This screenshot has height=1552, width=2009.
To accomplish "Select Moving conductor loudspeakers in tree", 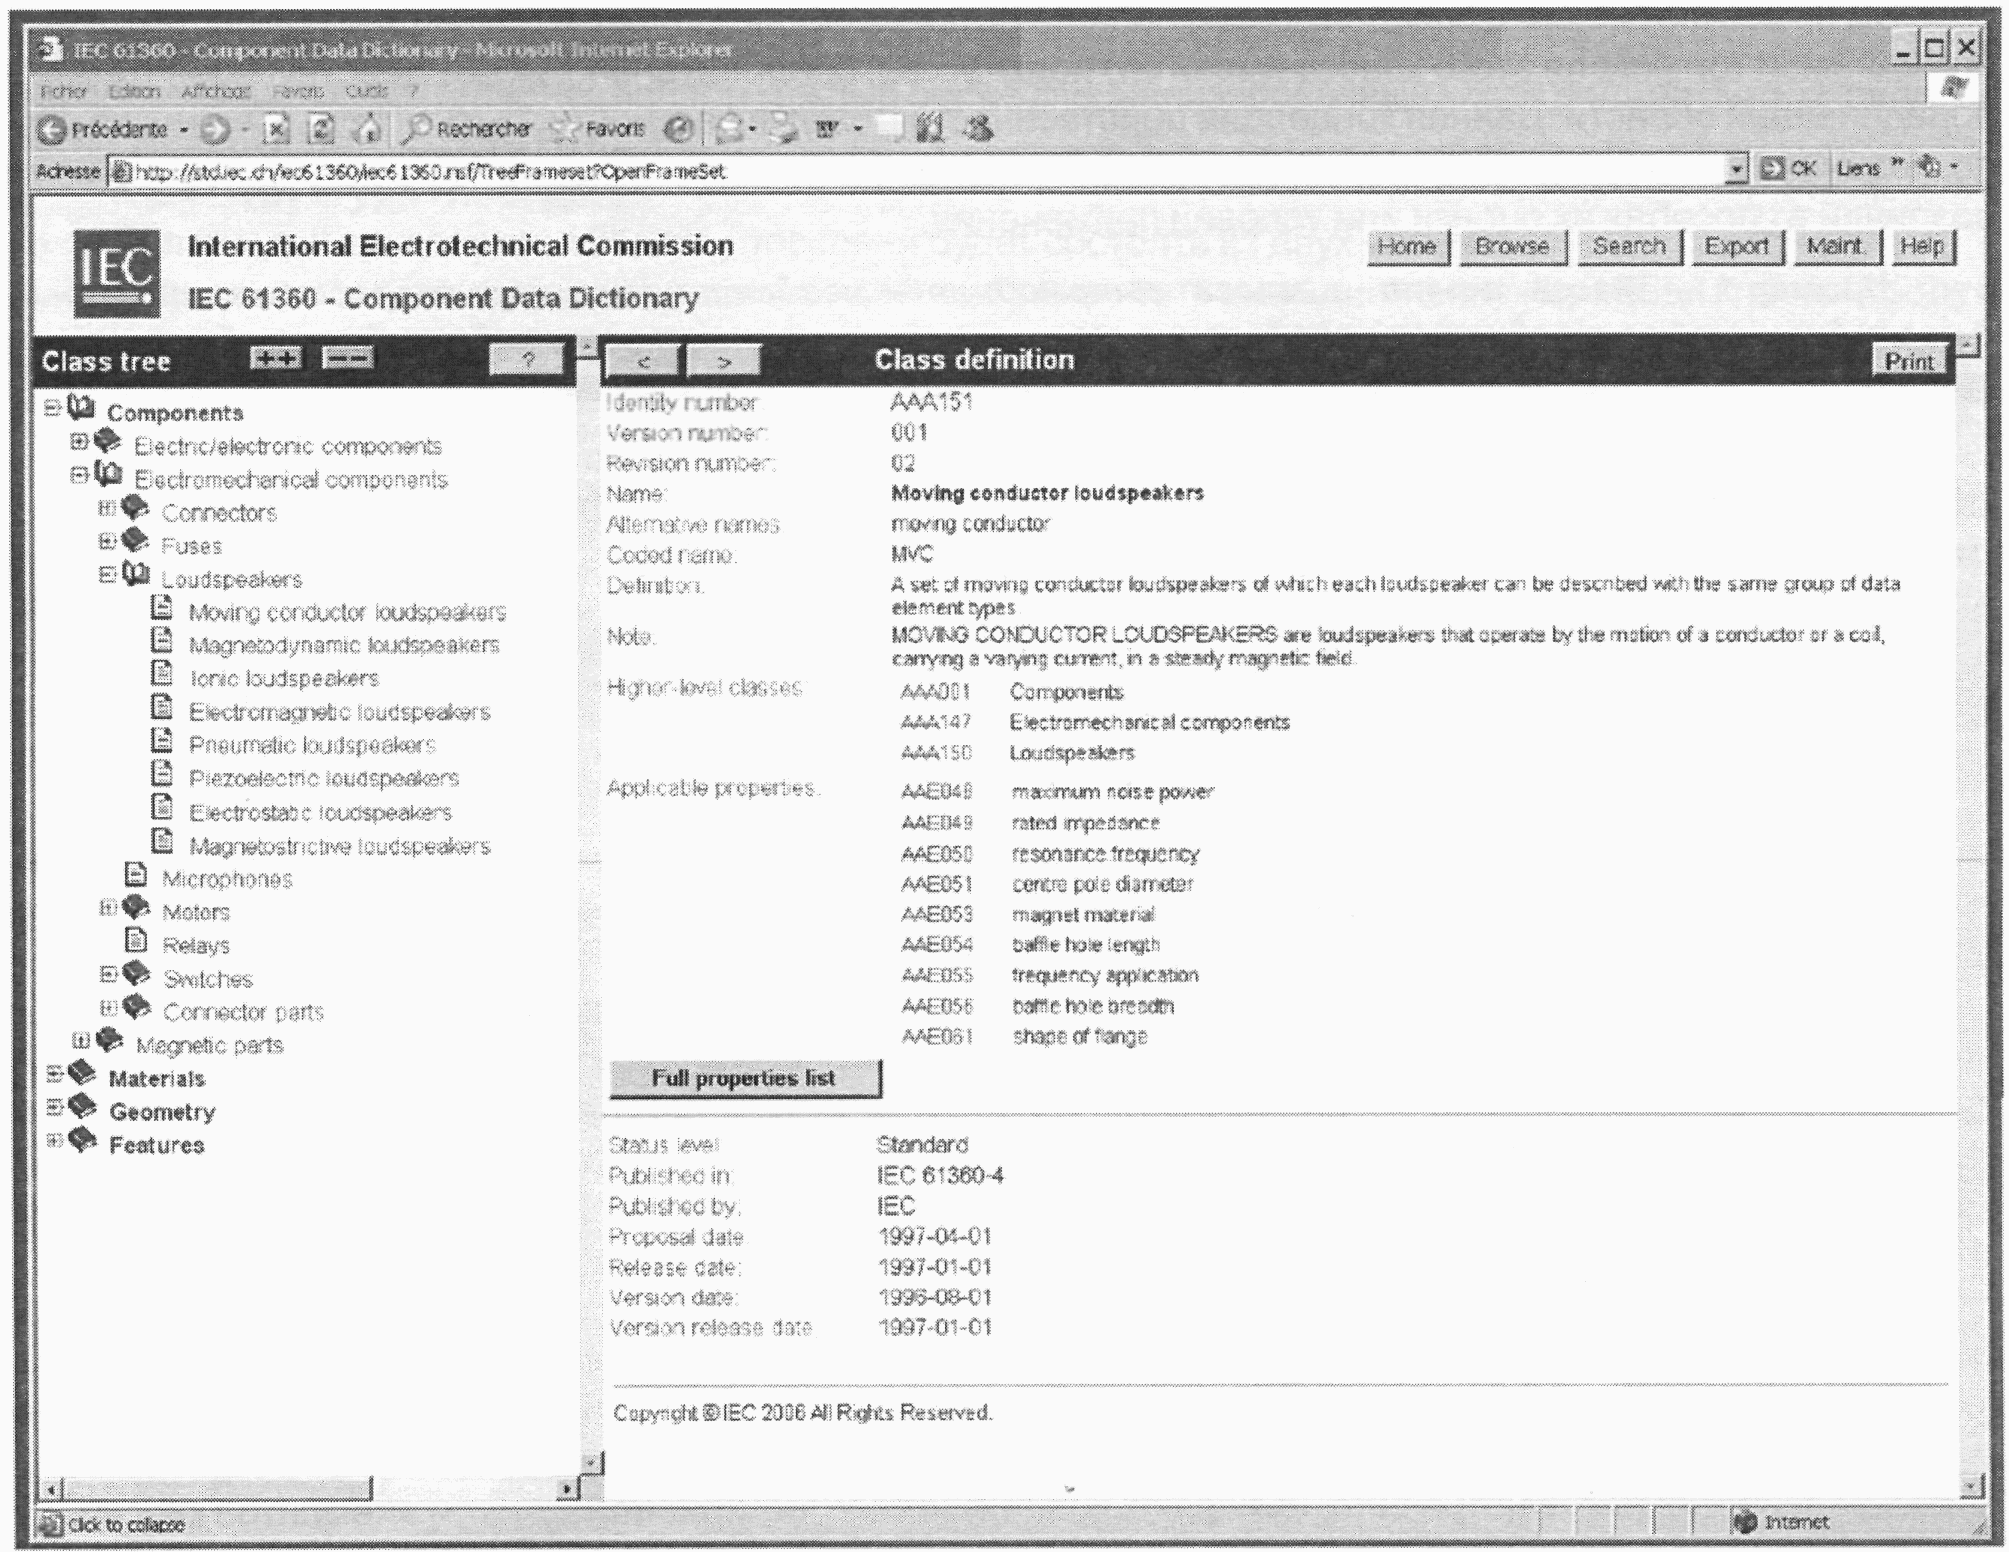I will [347, 612].
